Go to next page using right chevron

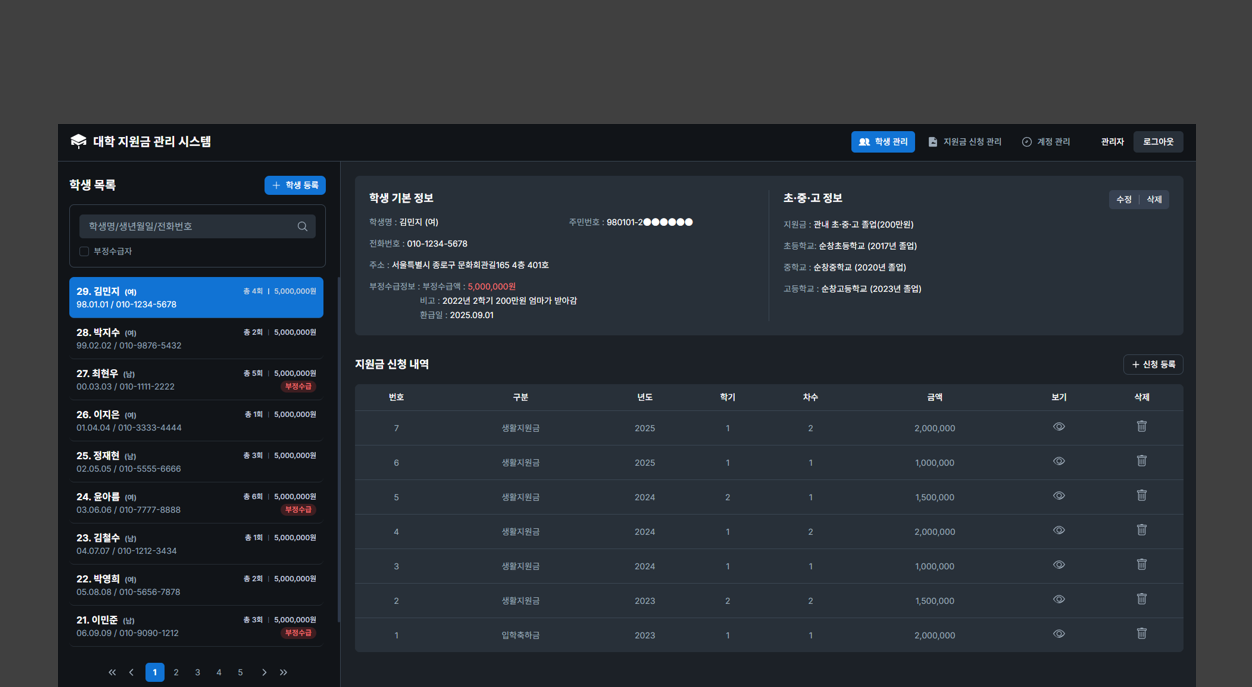point(264,673)
